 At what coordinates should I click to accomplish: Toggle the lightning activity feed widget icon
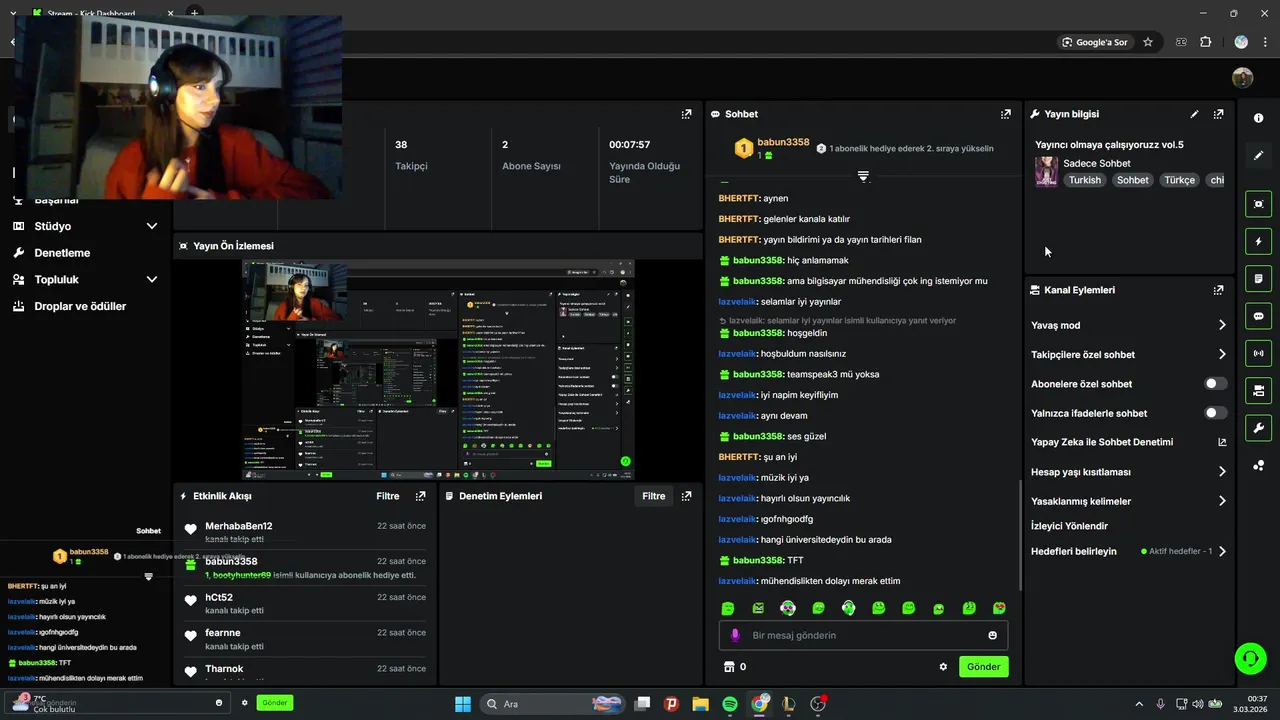point(1258,241)
